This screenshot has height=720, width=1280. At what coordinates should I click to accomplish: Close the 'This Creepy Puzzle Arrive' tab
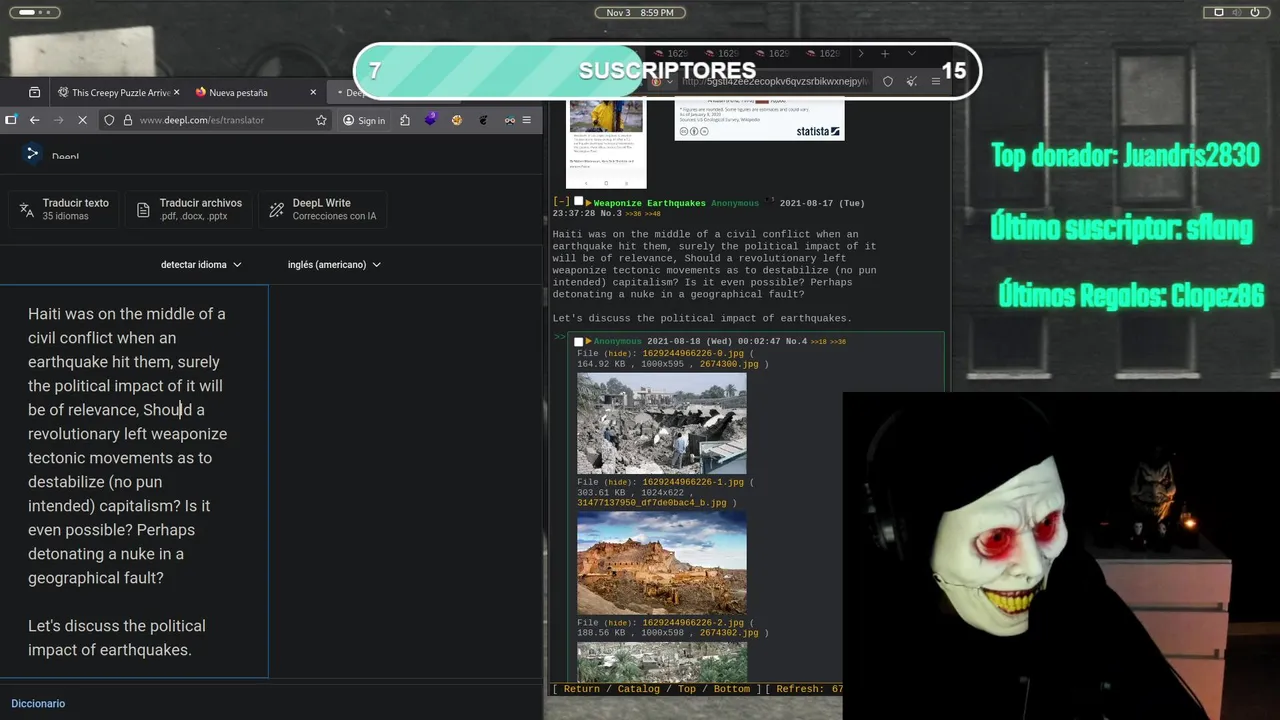click(x=176, y=92)
